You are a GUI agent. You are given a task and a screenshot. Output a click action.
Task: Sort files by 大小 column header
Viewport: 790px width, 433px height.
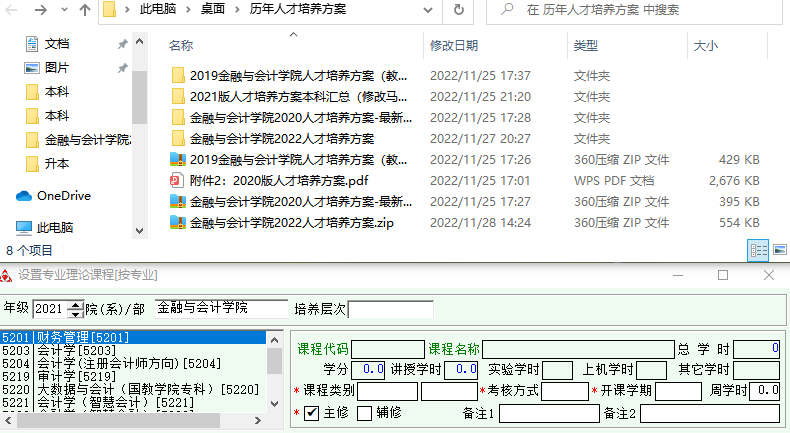tap(705, 46)
